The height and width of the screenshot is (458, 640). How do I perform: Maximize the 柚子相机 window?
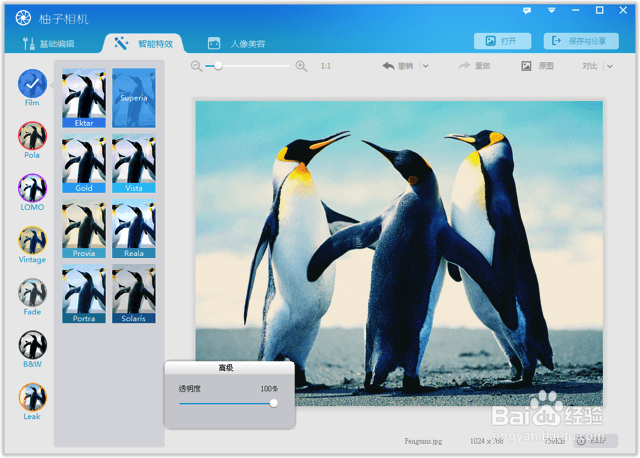coord(600,10)
